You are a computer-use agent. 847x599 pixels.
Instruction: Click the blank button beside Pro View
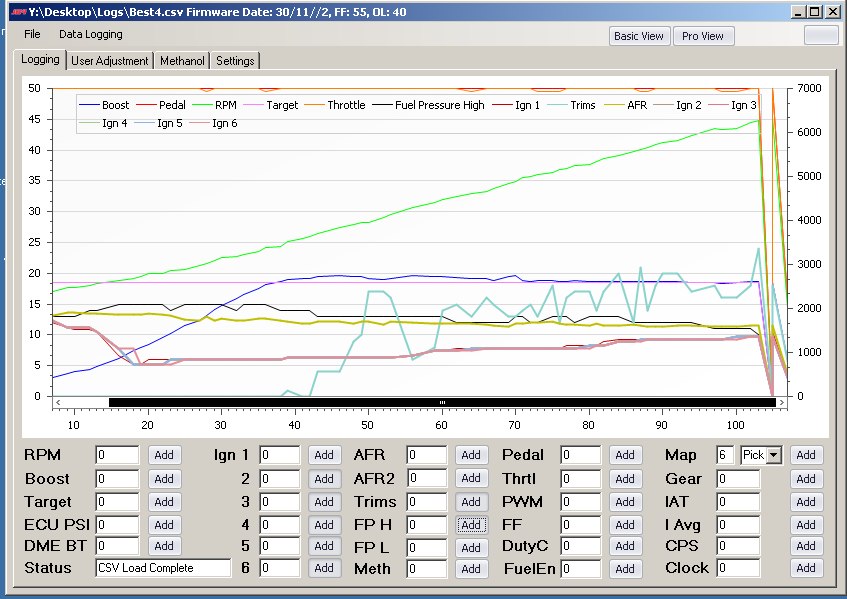tap(821, 35)
